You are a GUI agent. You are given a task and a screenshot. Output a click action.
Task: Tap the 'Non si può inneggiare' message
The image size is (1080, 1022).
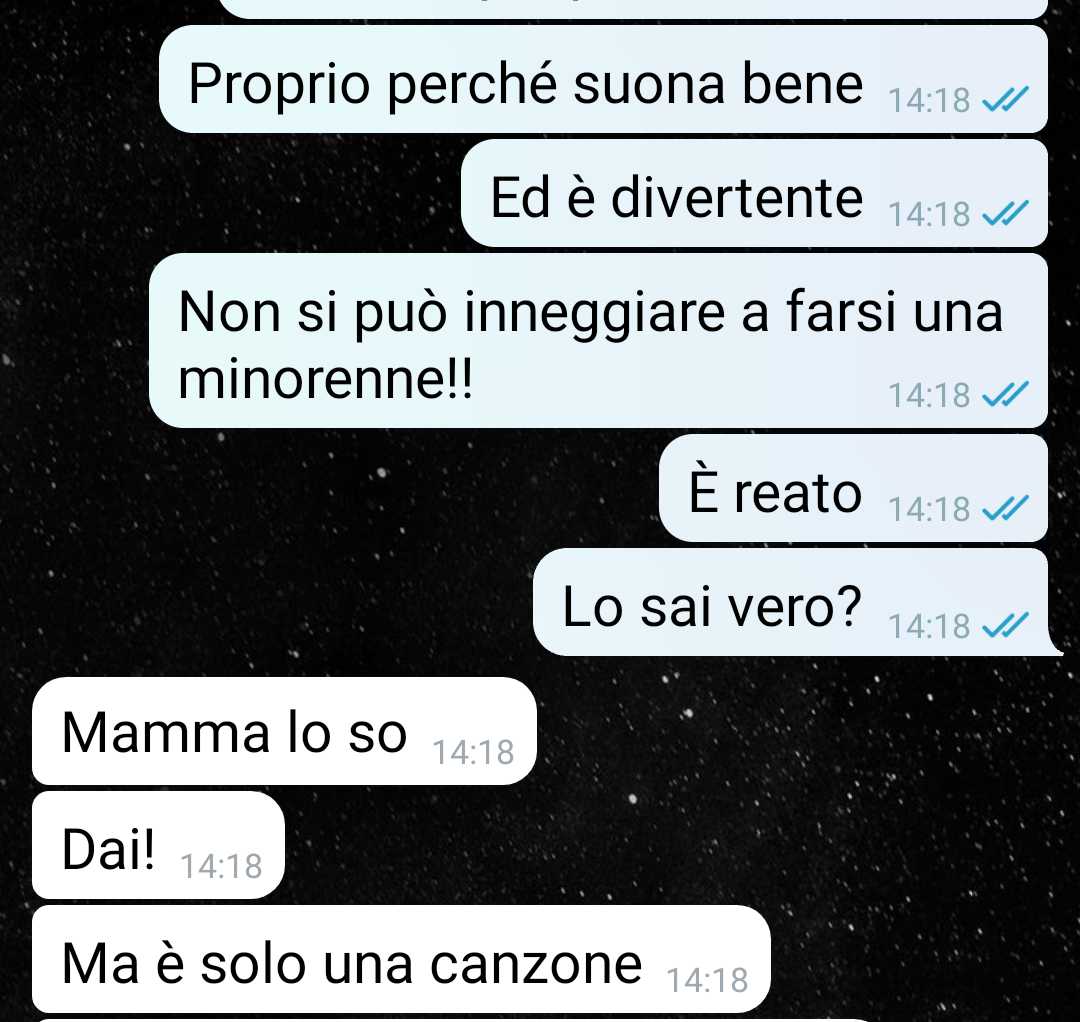pos(599,340)
